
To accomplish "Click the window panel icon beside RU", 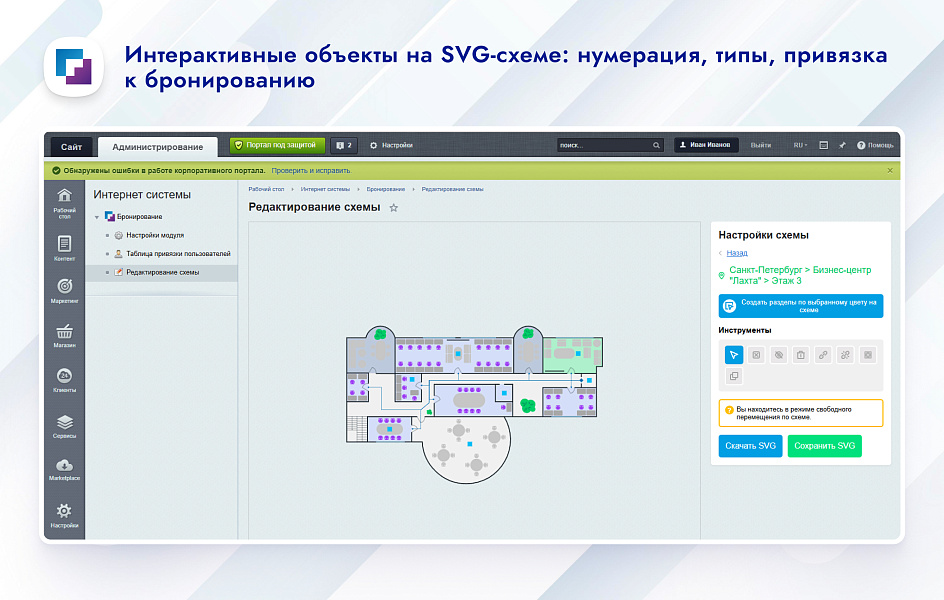I will click(x=824, y=145).
